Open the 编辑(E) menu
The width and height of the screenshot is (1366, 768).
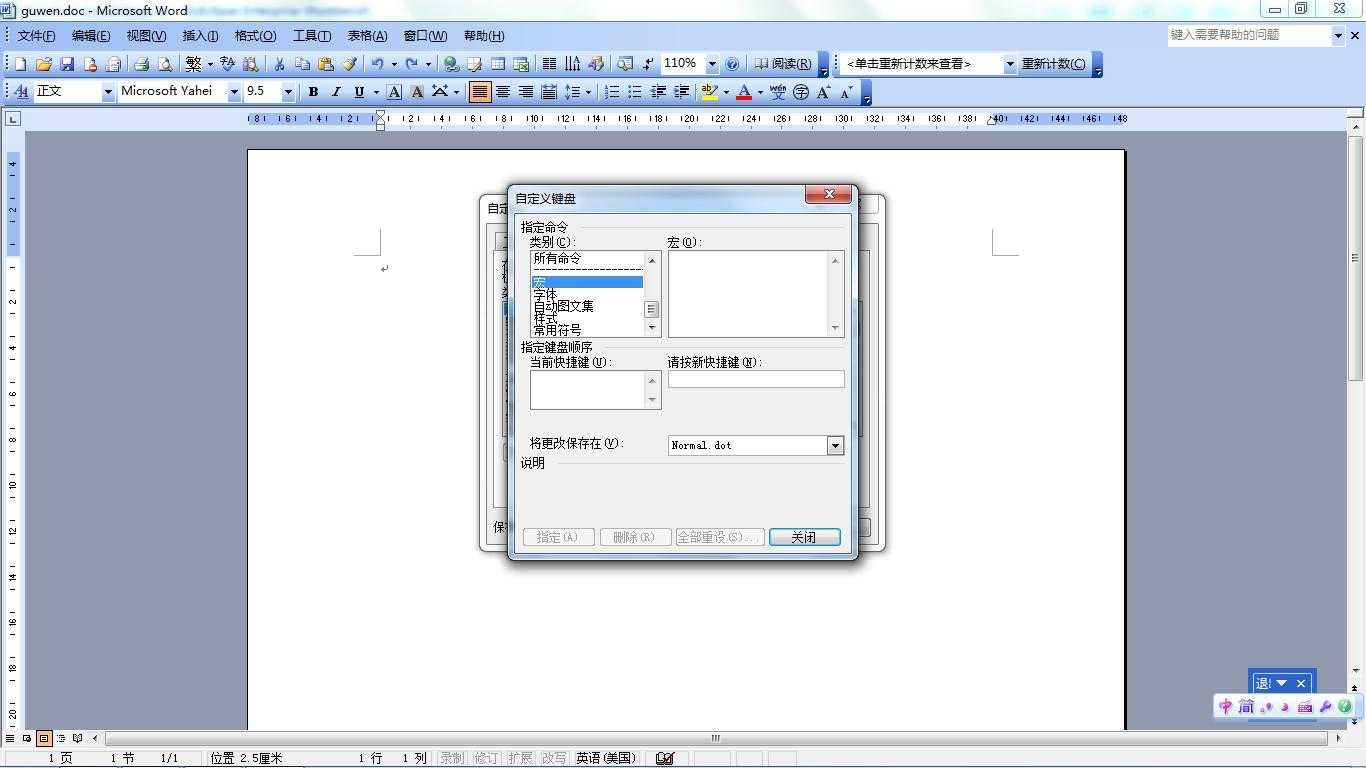(91, 36)
